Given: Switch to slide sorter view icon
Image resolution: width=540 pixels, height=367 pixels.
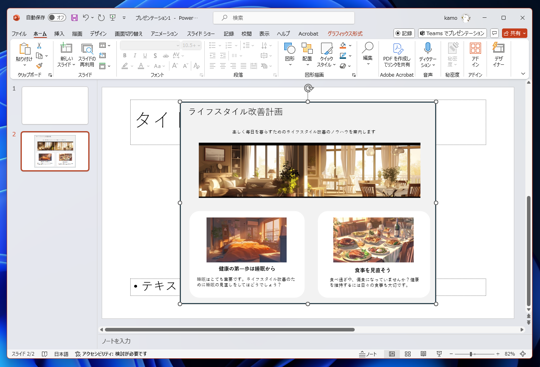Looking at the screenshot, I should (407, 354).
